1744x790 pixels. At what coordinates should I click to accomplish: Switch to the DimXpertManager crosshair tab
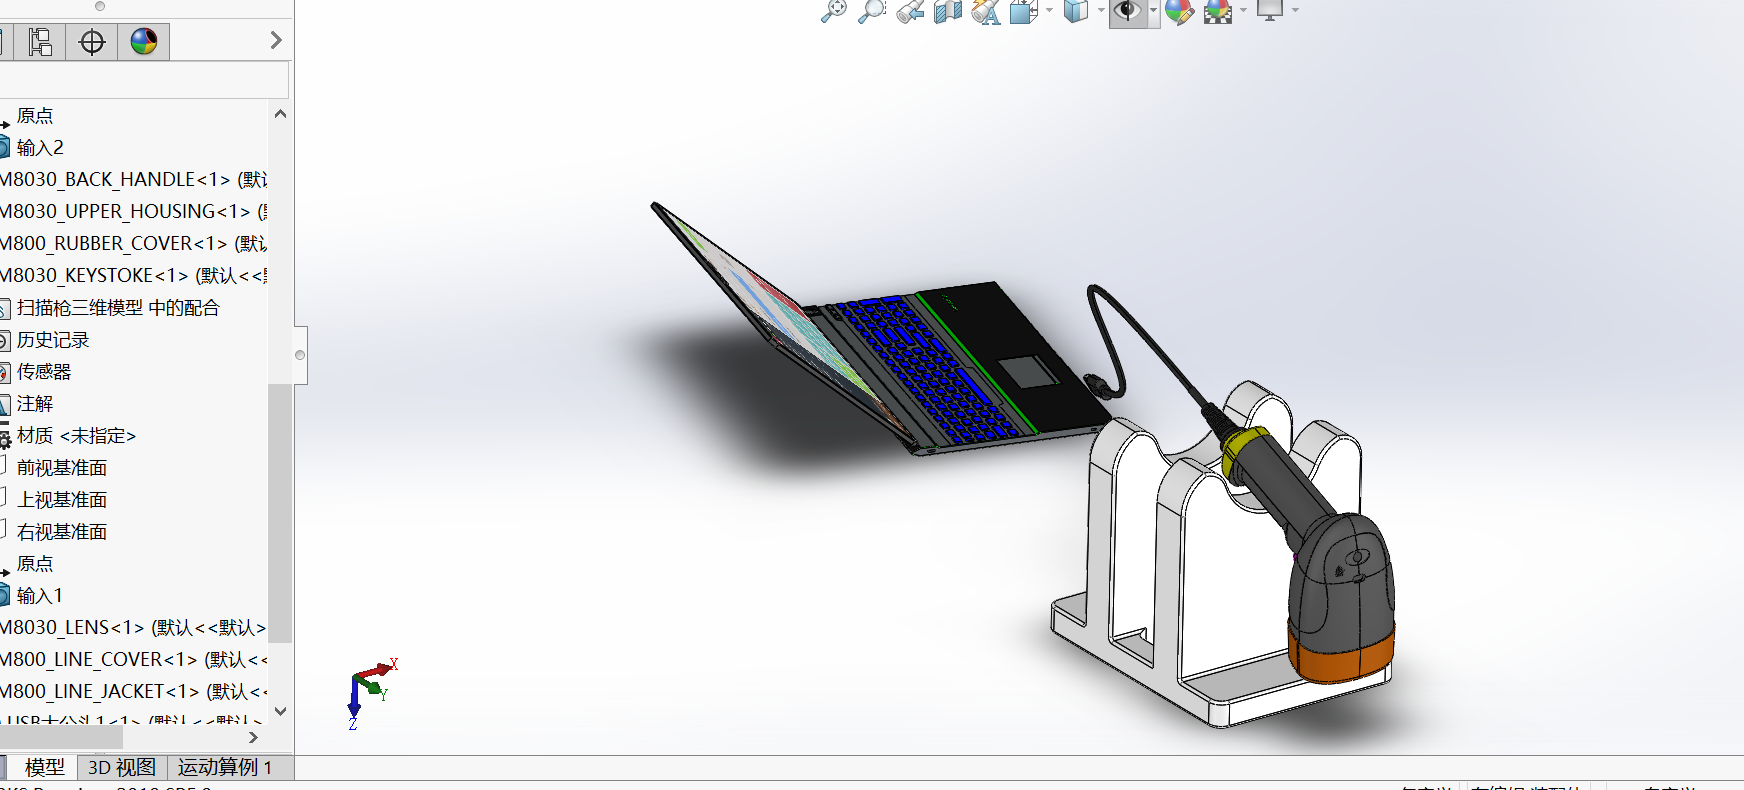(x=92, y=42)
